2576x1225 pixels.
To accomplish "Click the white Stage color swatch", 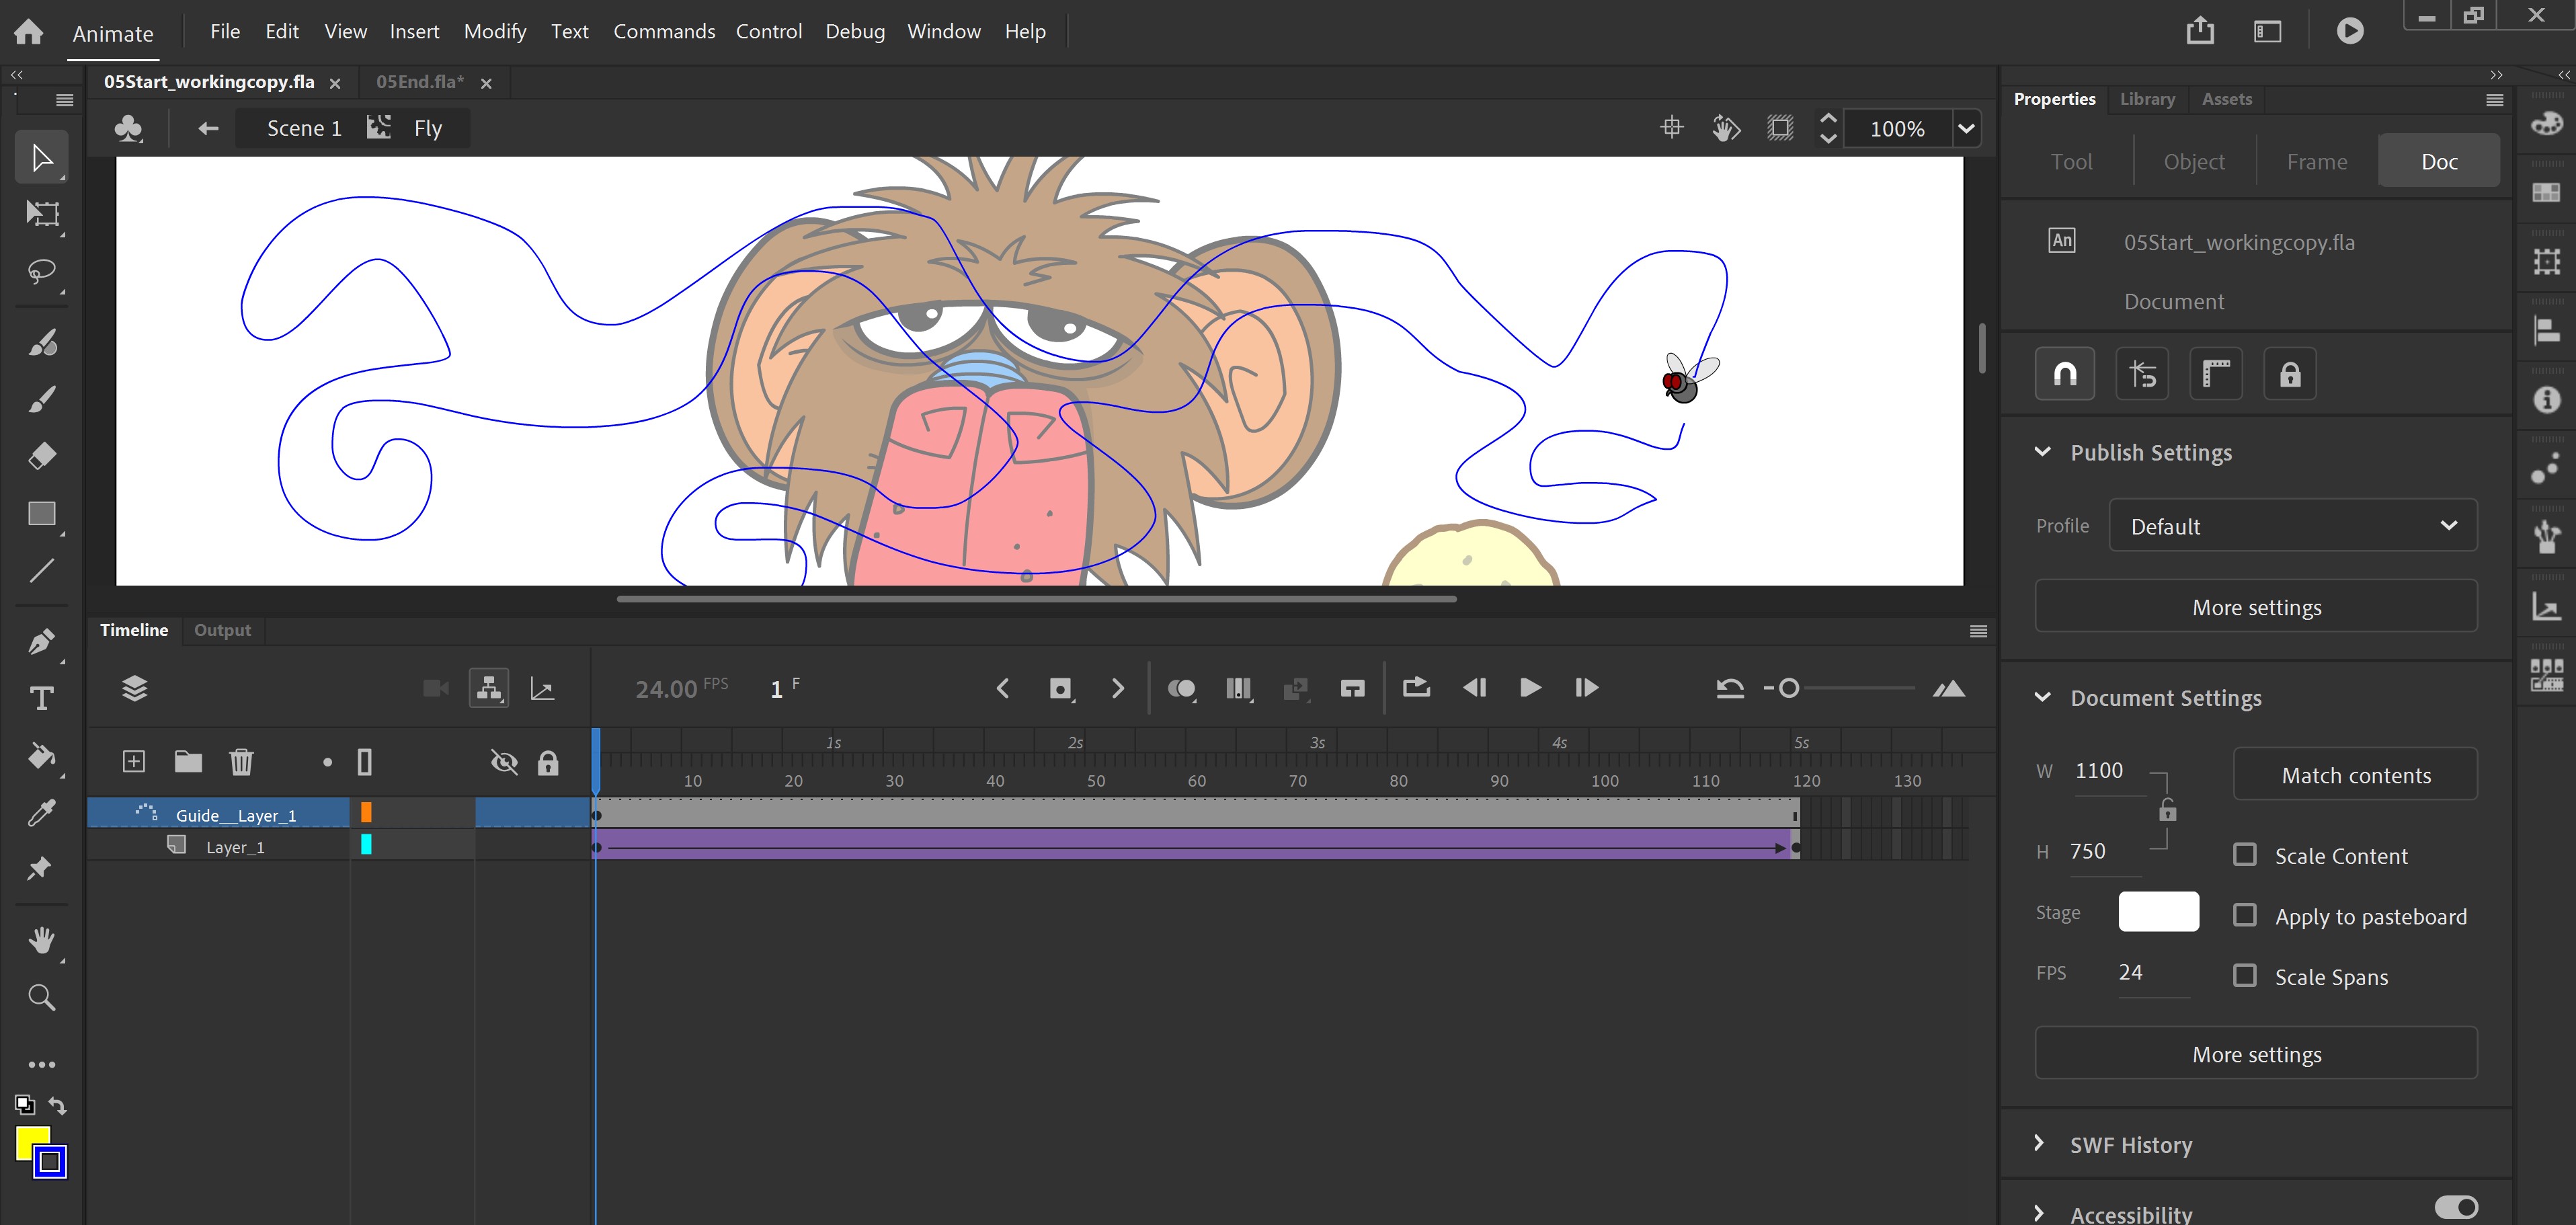I will pos(2158,912).
